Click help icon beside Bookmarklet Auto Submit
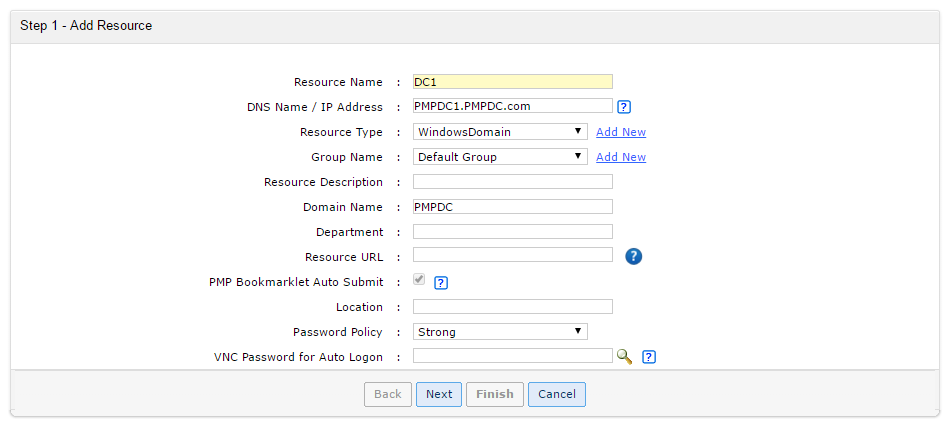Screen dimensions: 948x428 point(441,282)
